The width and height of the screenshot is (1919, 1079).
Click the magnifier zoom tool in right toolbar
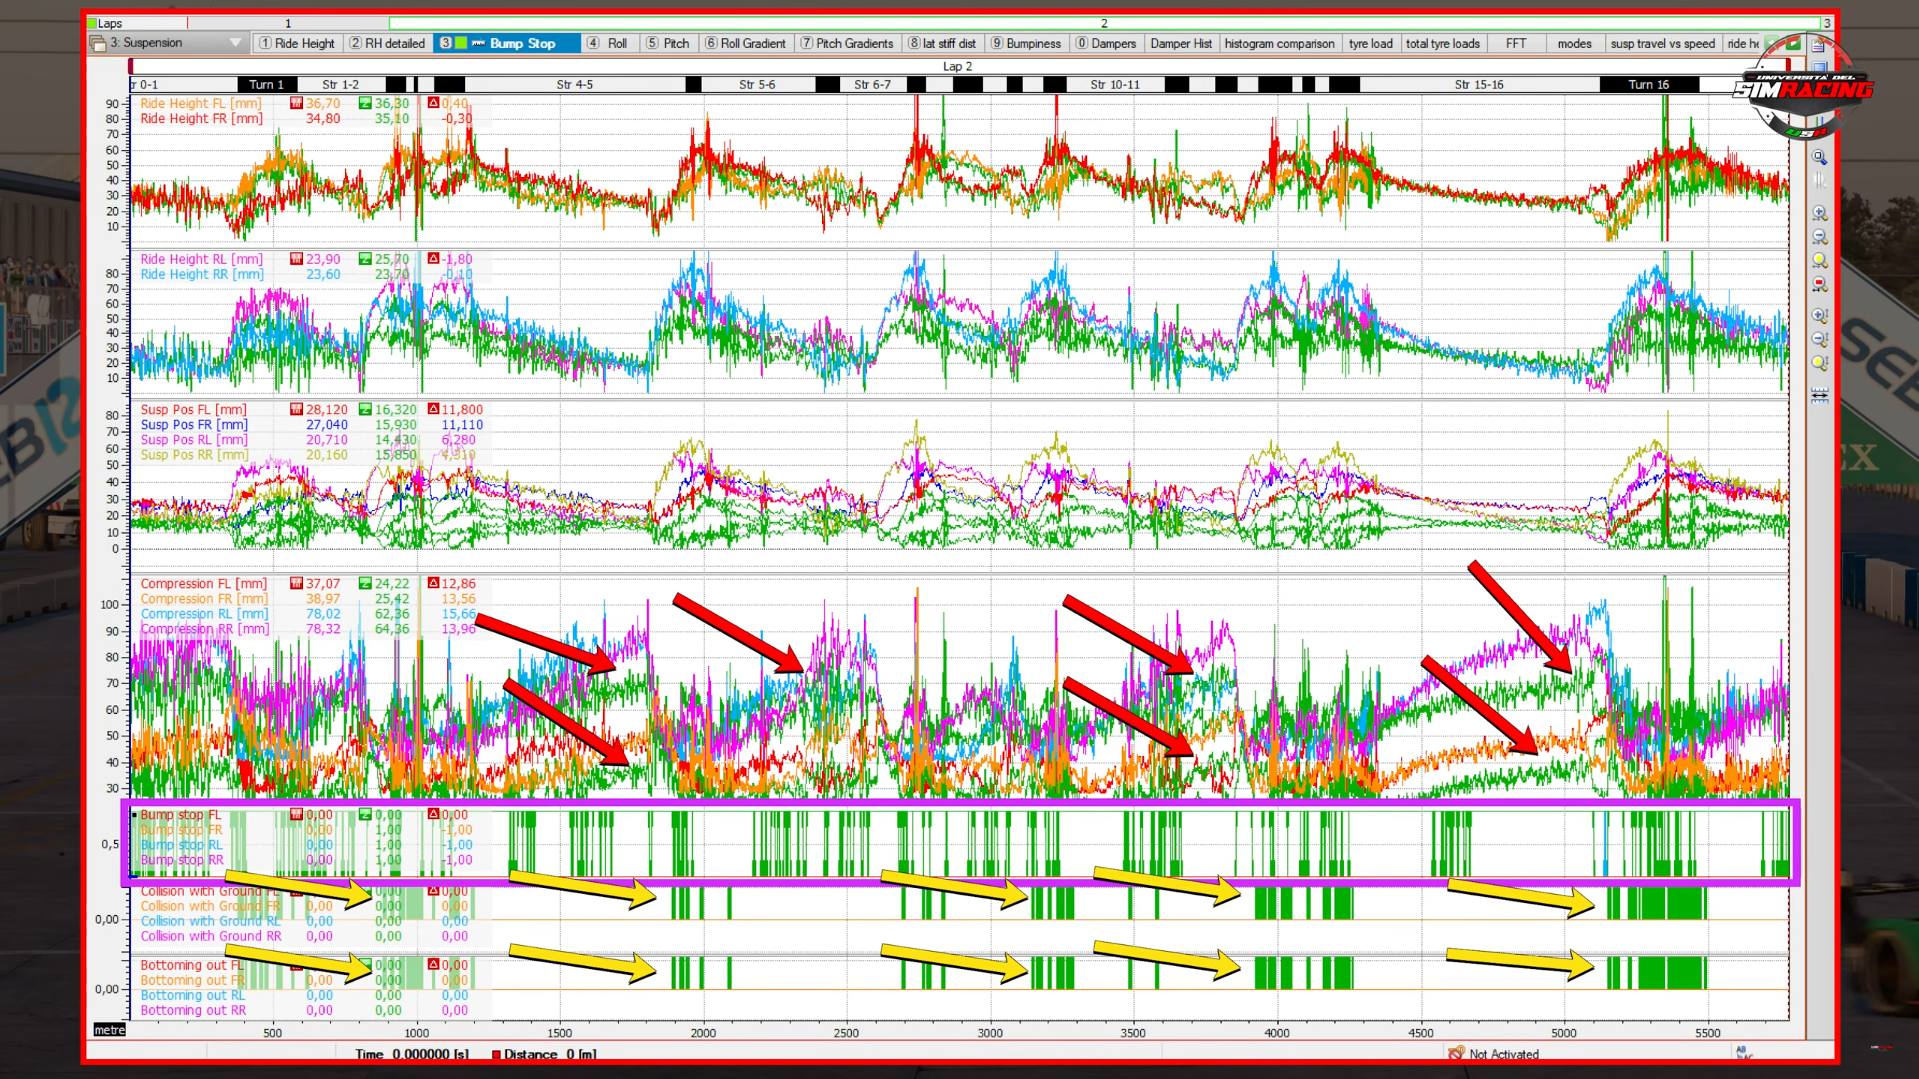pos(1819,158)
